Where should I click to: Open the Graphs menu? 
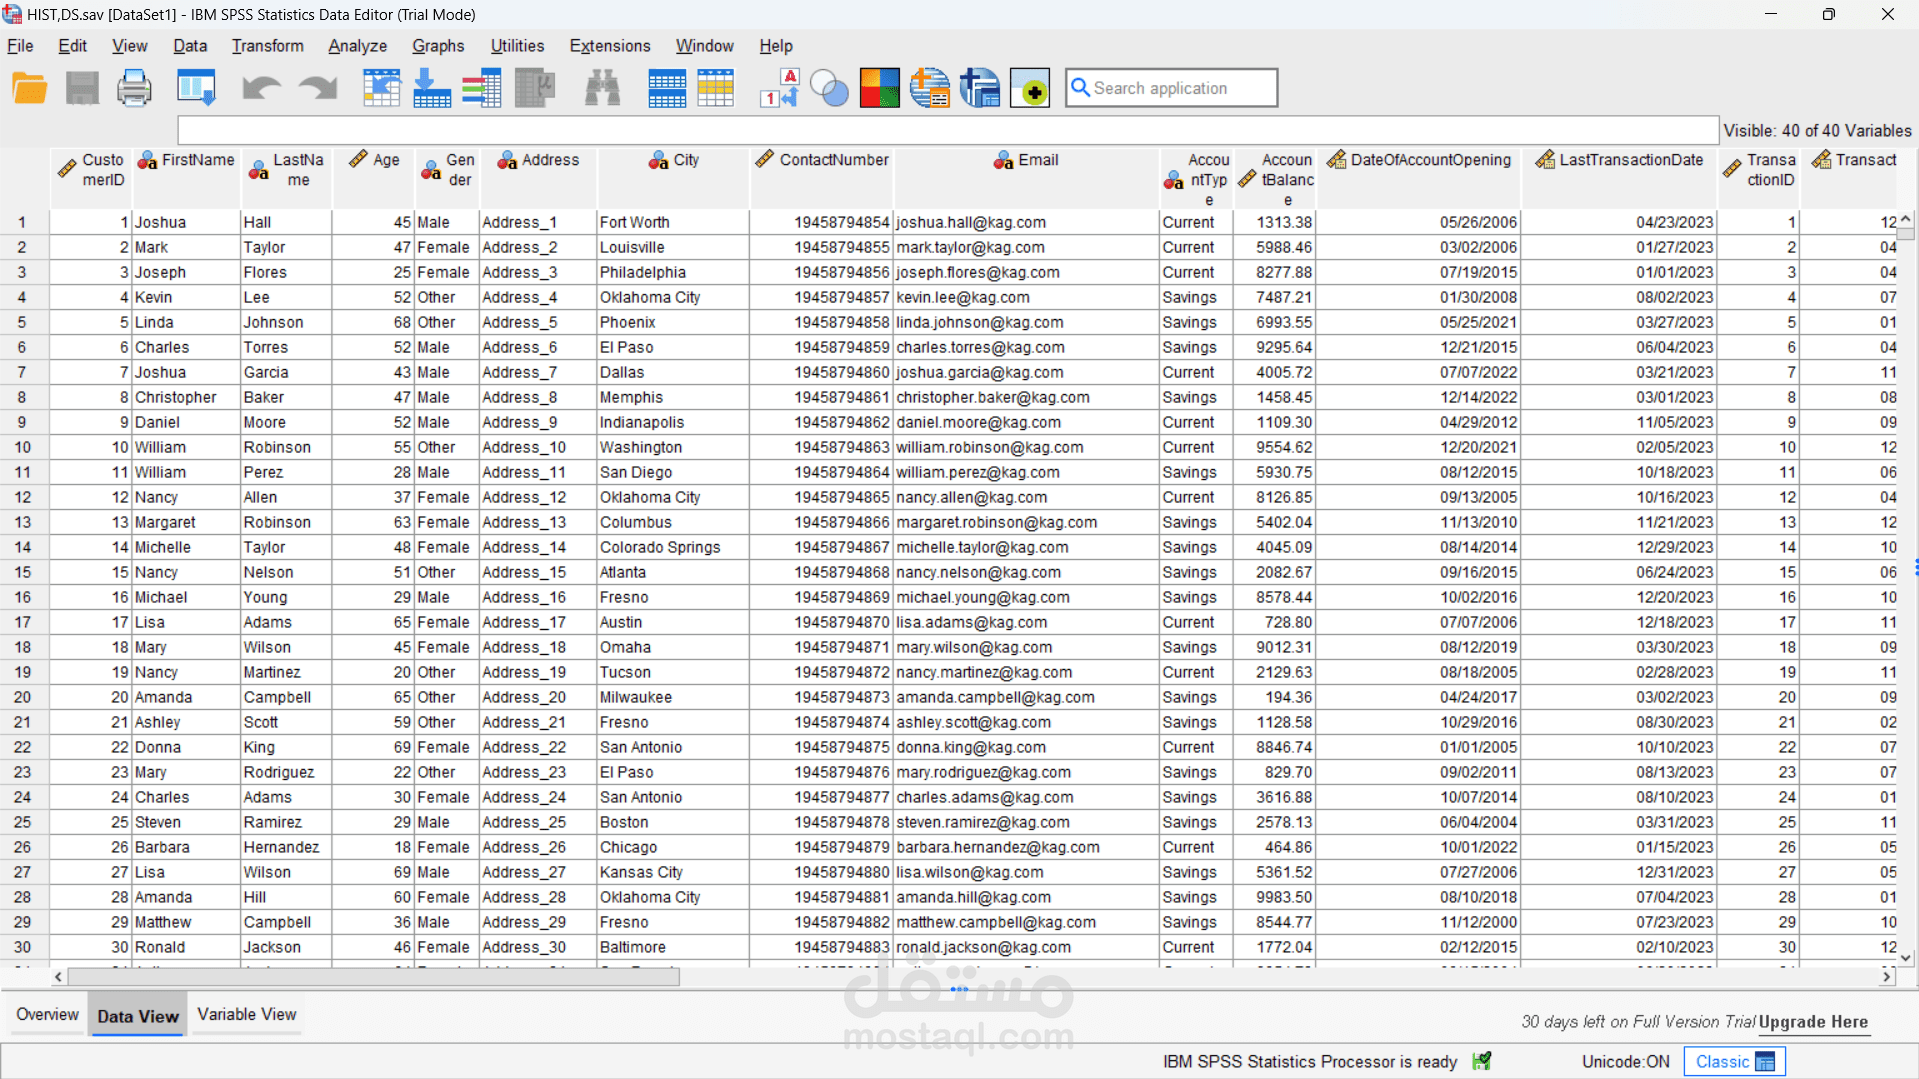click(x=438, y=46)
